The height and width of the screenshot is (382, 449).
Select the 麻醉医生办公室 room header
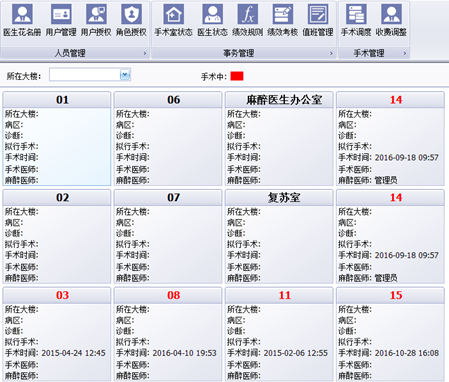(279, 100)
